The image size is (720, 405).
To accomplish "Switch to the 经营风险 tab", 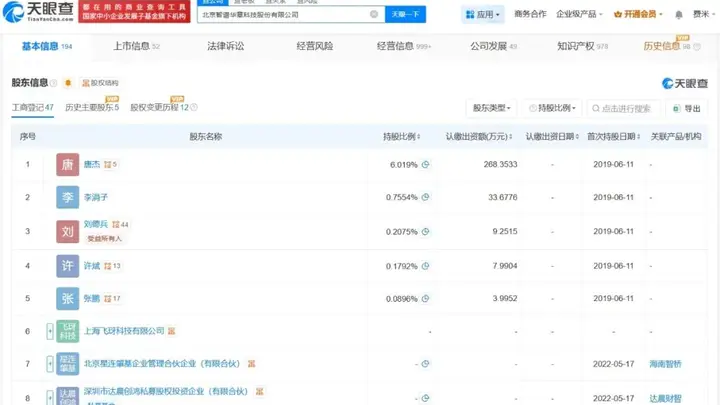I will click(315, 46).
